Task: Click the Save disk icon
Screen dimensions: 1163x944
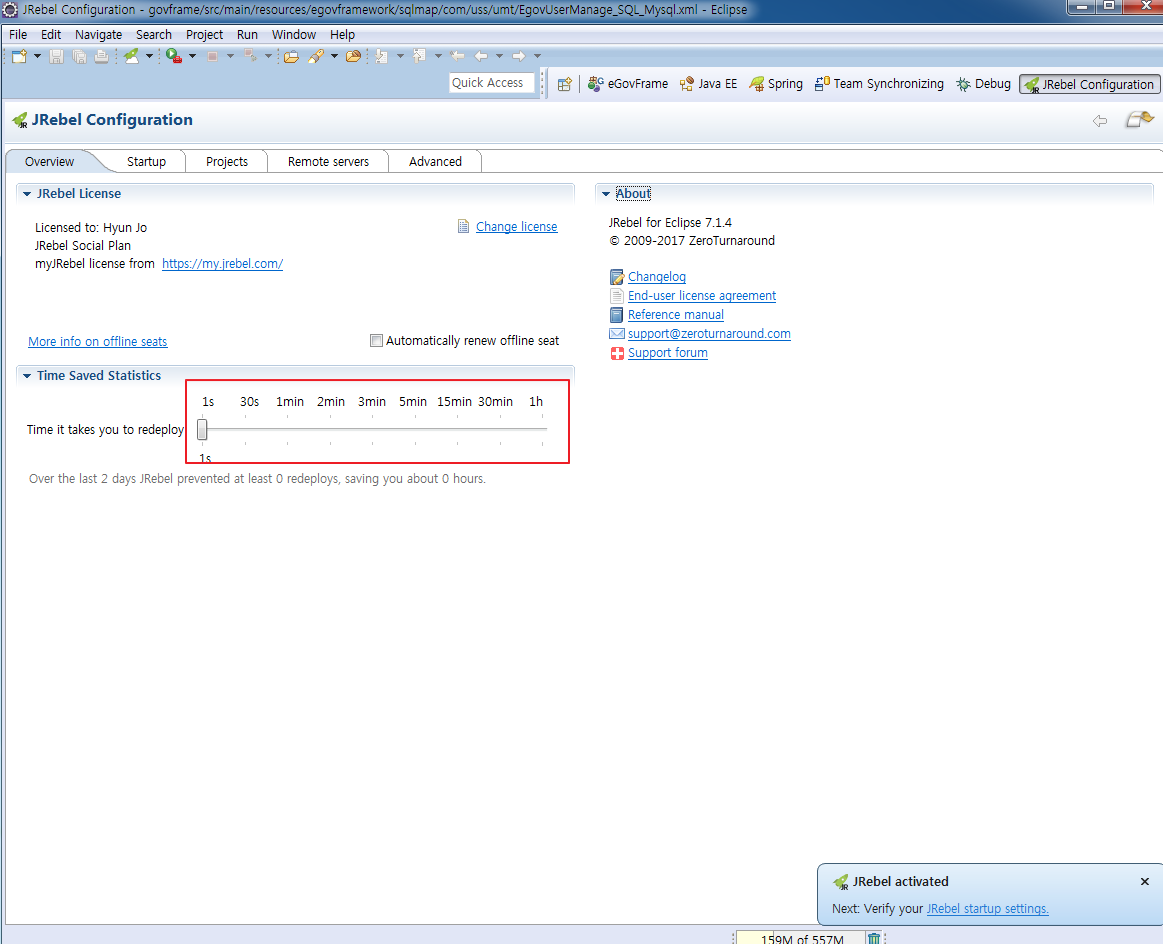Action: (x=56, y=56)
